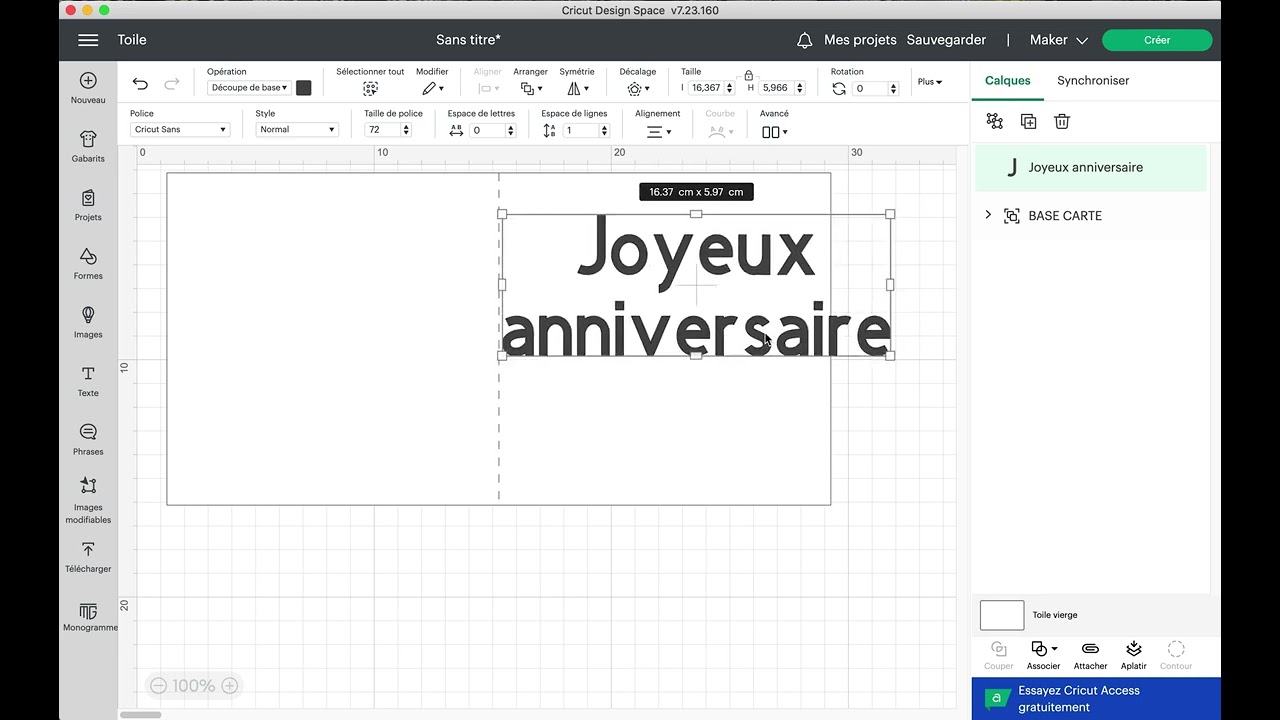The height and width of the screenshot is (720, 1280).
Task: Click the project title Sans titre*
Action: coord(468,40)
